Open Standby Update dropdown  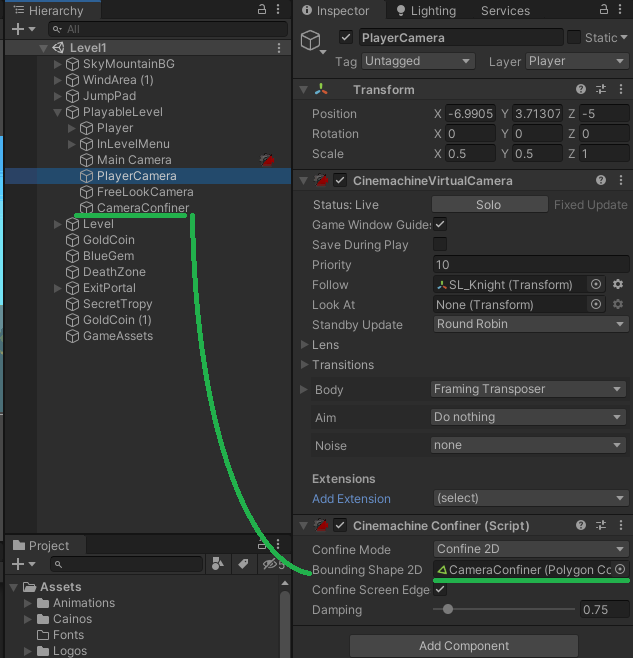[531, 324]
